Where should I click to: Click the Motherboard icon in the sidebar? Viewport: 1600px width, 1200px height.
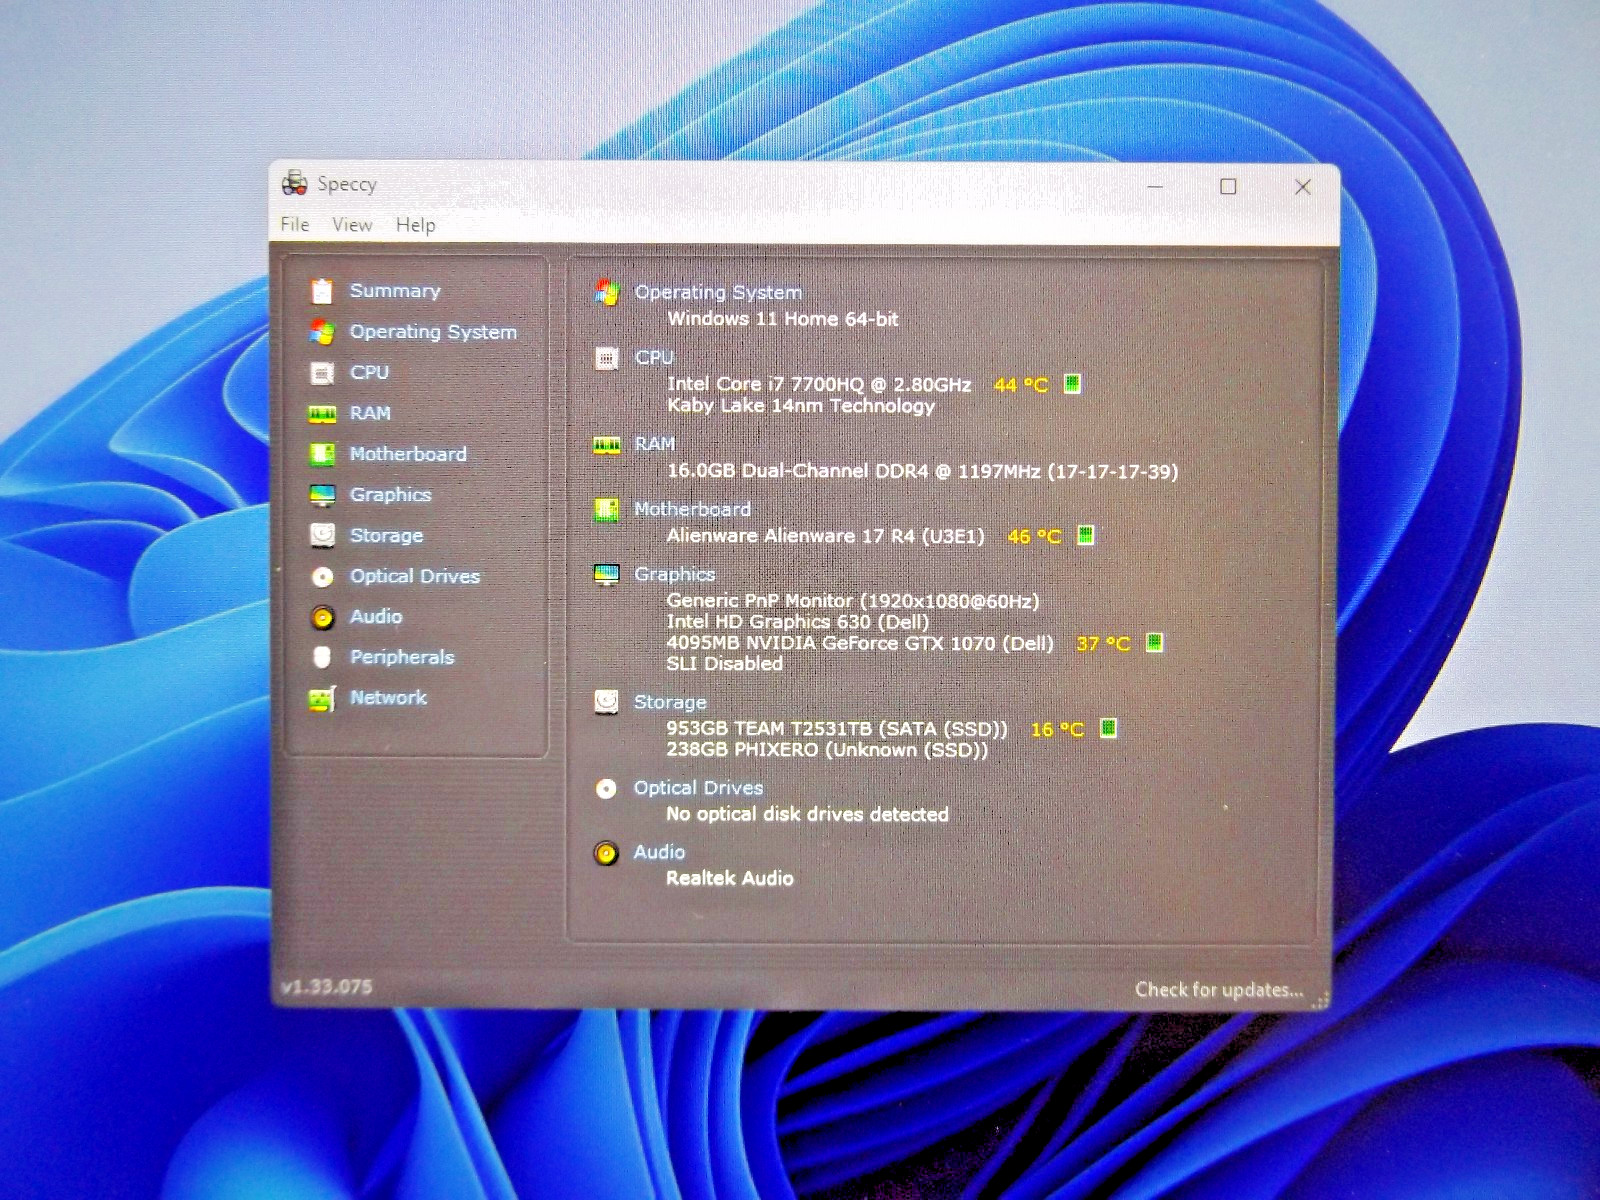pyautogui.click(x=322, y=454)
